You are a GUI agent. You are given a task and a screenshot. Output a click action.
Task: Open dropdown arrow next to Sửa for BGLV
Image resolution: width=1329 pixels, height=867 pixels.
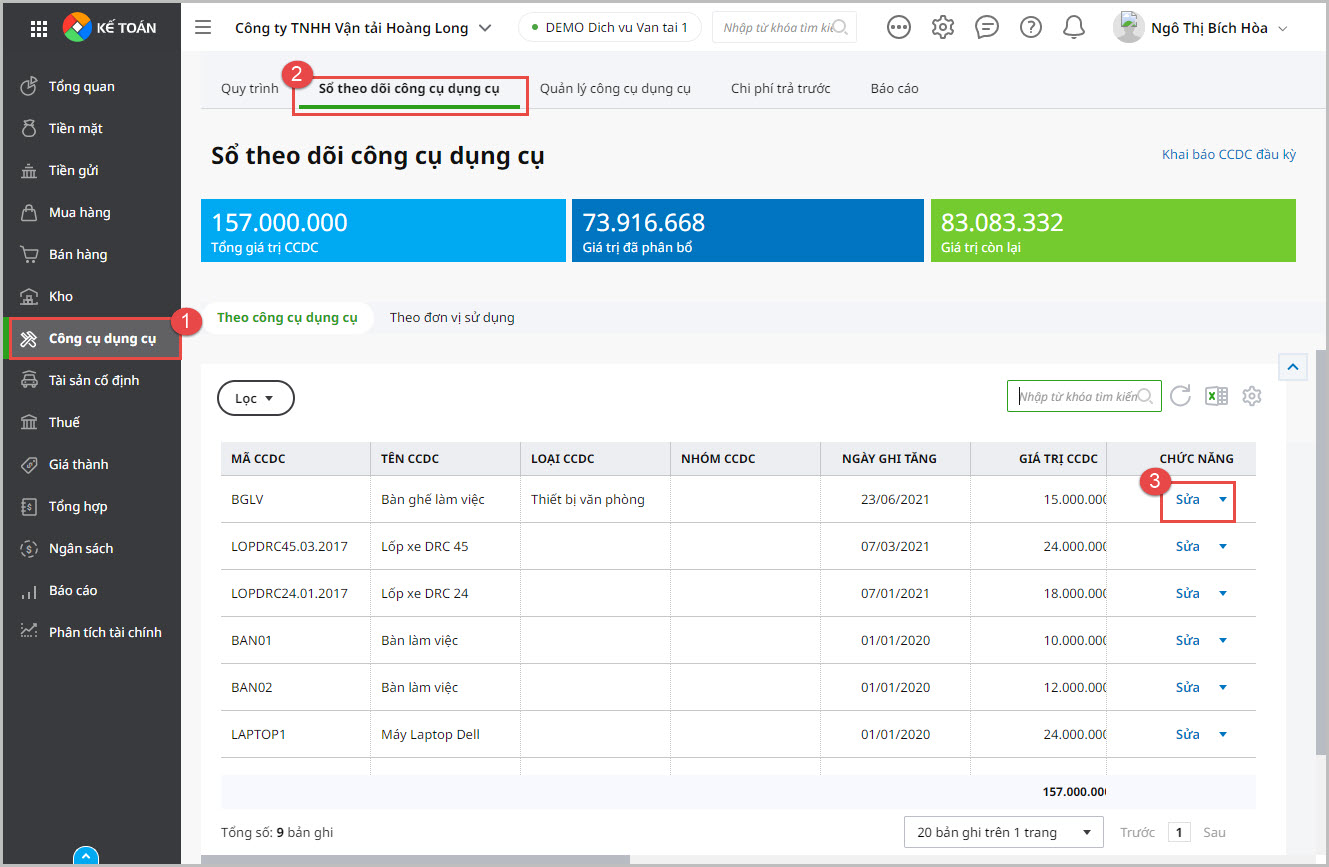click(x=1222, y=500)
